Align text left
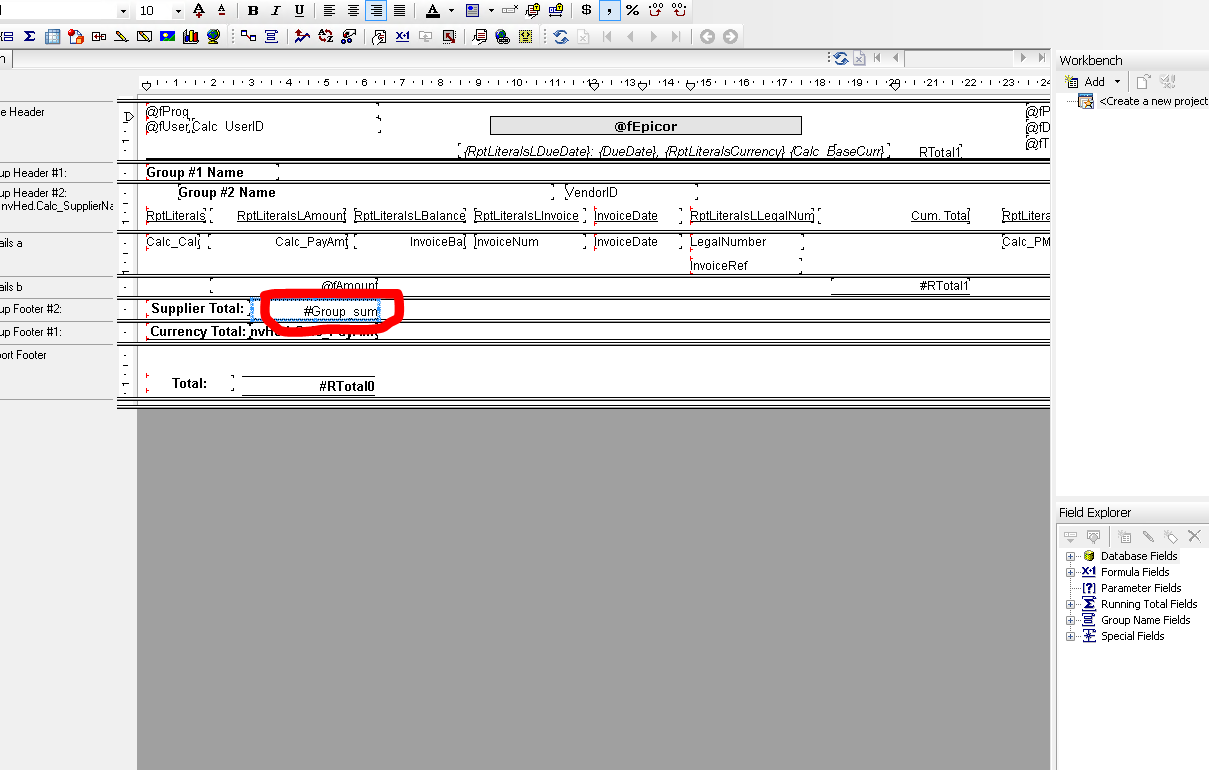This screenshot has width=1209, height=770. point(329,10)
